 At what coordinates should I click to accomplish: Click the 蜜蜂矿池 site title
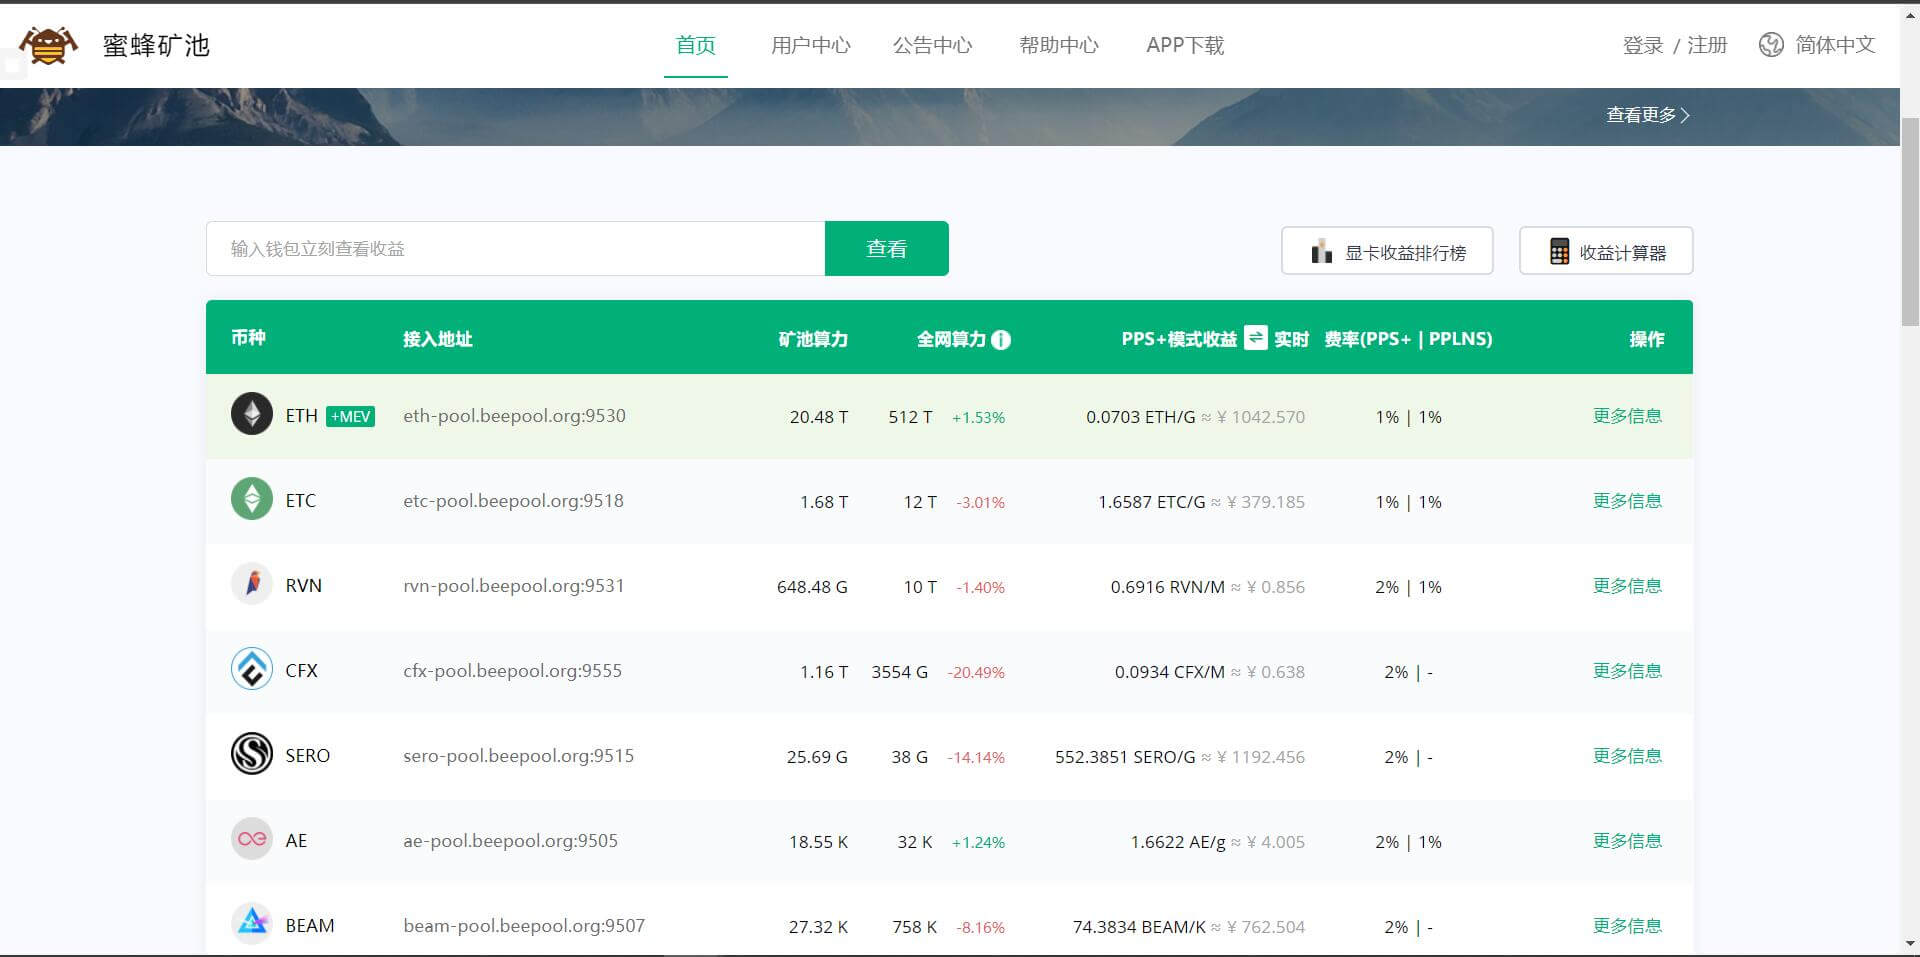click(156, 45)
